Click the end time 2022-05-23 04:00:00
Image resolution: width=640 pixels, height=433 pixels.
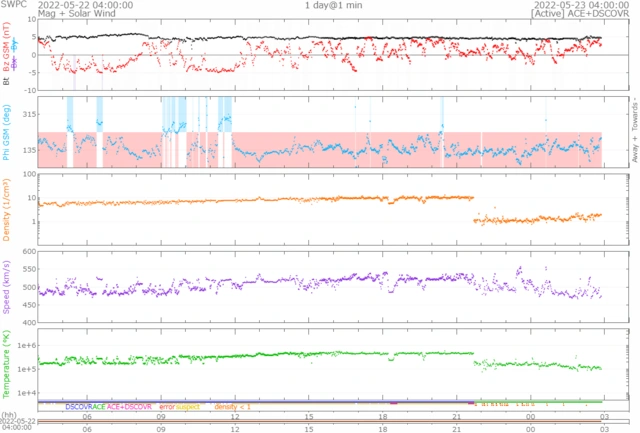point(582,5)
